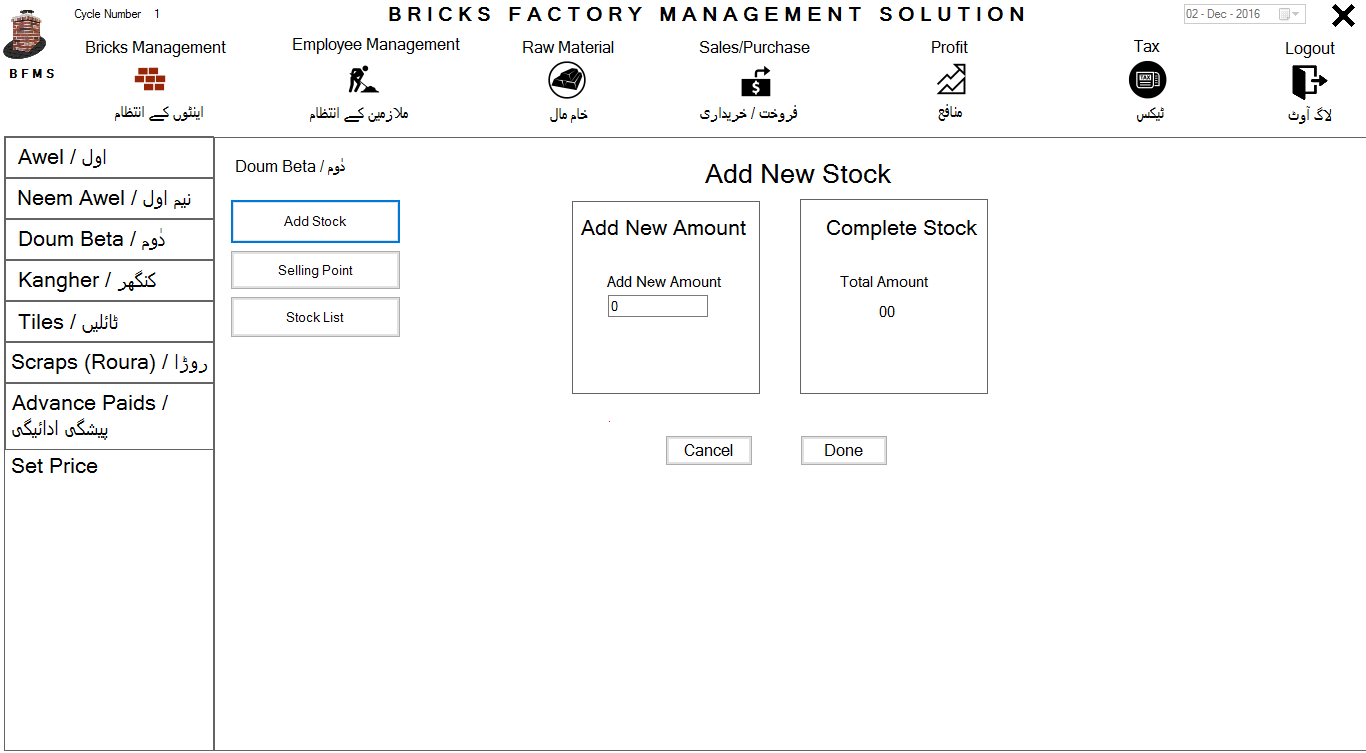Click the Cancel button
The image size is (1366, 753).
pyautogui.click(x=708, y=451)
